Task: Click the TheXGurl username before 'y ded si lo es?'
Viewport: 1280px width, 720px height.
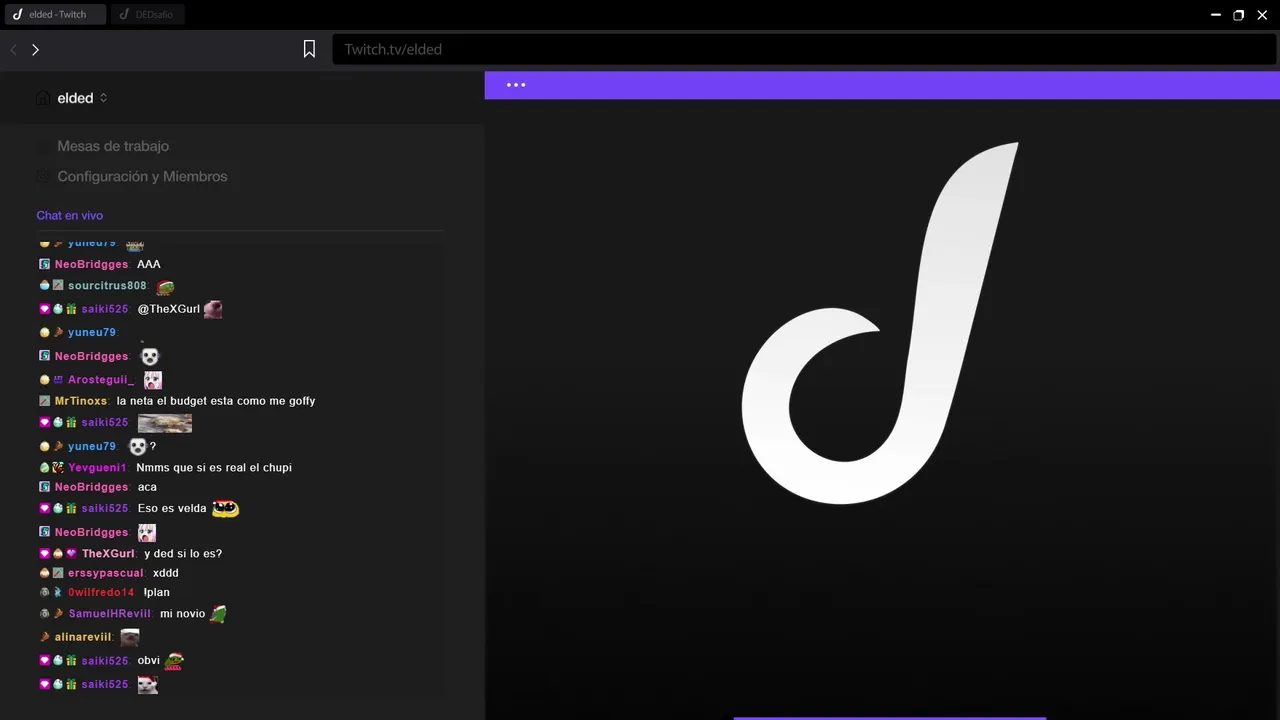Action: [108, 554]
